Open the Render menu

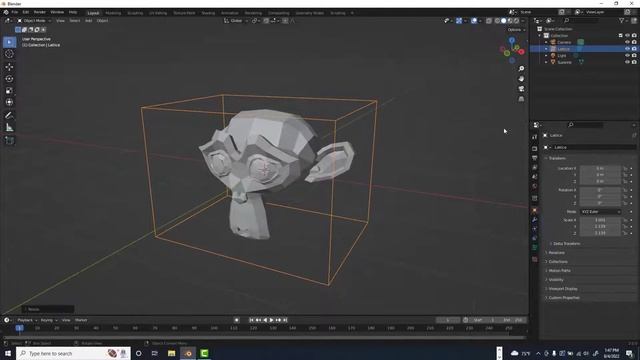click(40, 13)
